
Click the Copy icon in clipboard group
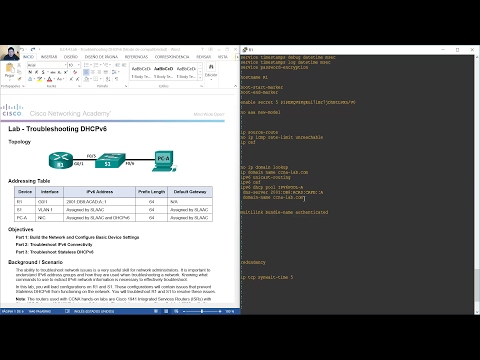pos(19,72)
